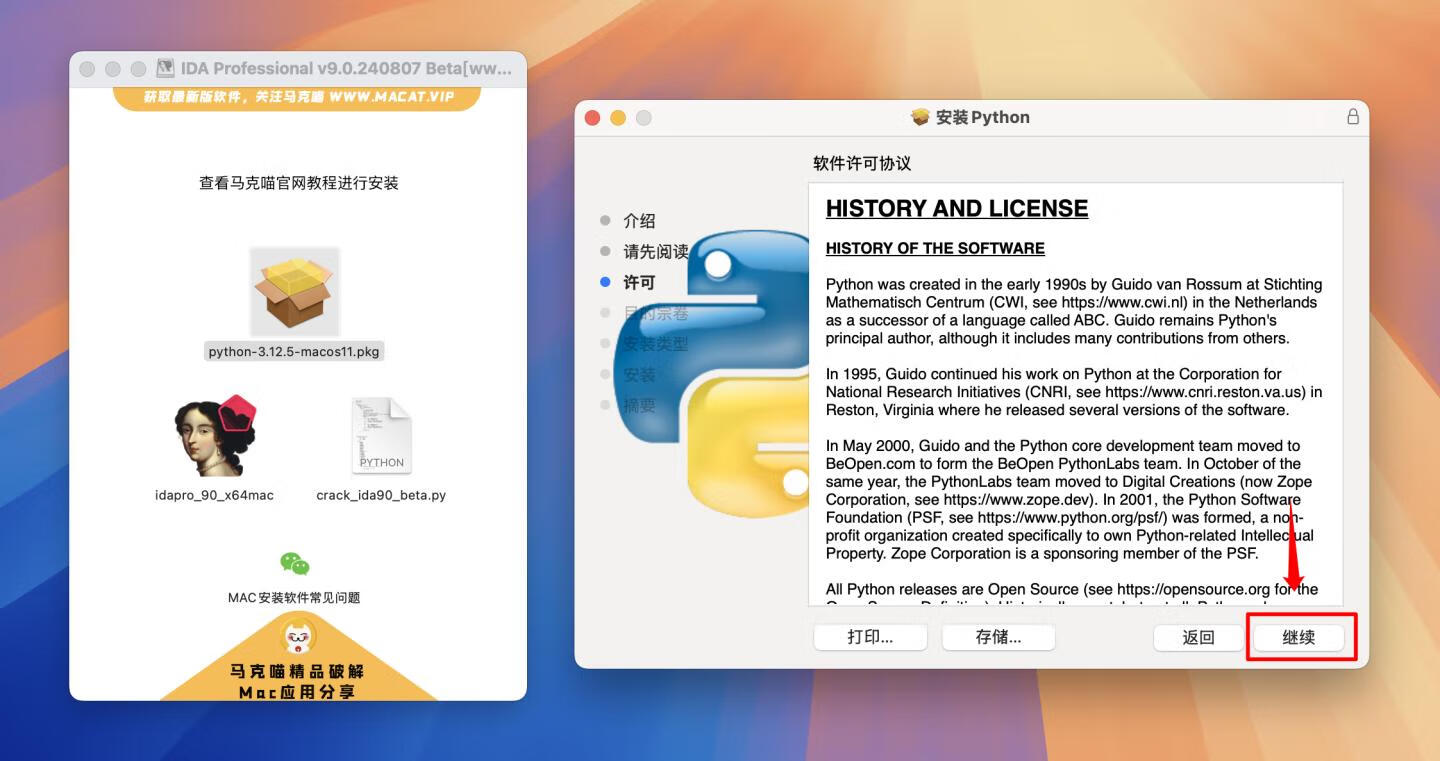1440x761 pixels.
Task: Click the python-3.12.5-macos11.pkg file name label
Action: [x=294, y=352]
